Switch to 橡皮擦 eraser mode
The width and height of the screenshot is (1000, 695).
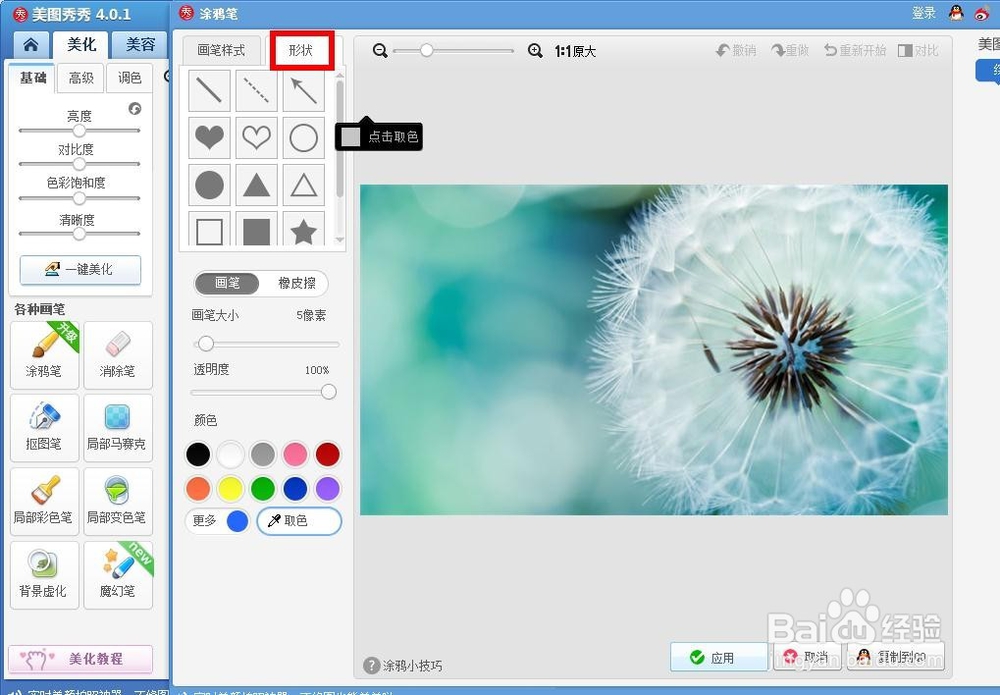click(297, 283)
